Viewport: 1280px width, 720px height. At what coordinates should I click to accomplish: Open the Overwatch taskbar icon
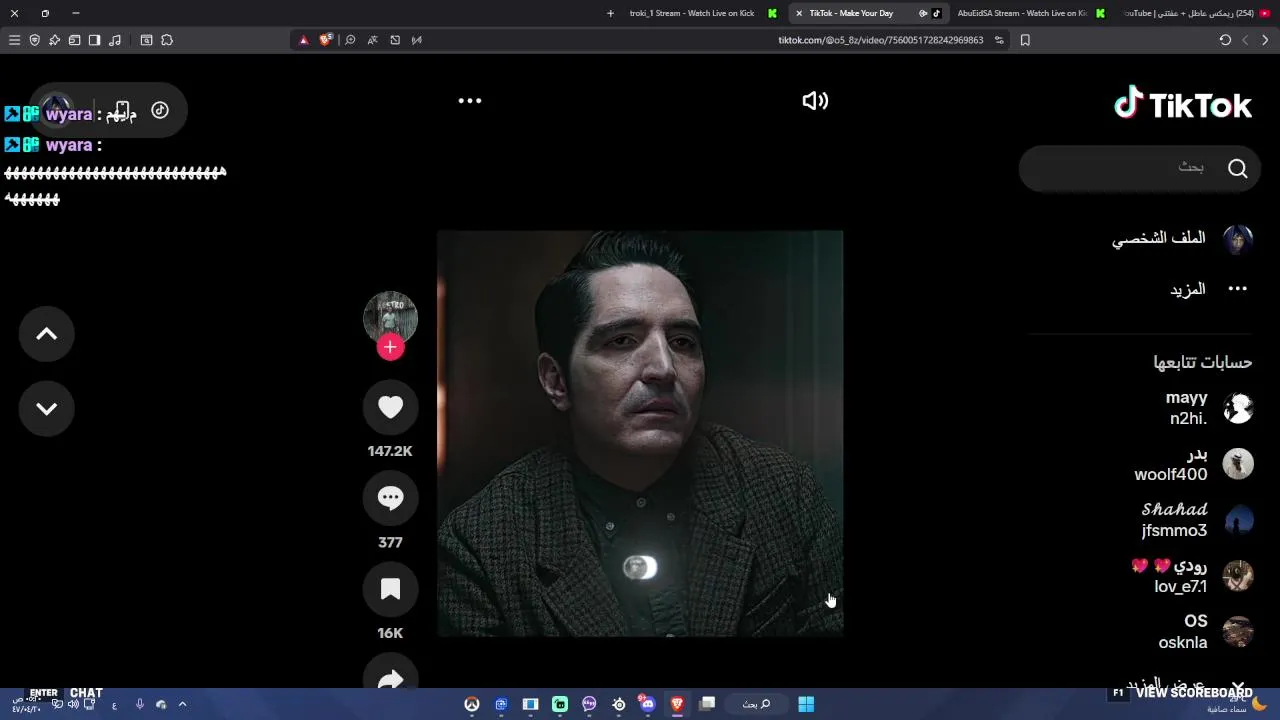click(x=472, y=704)
